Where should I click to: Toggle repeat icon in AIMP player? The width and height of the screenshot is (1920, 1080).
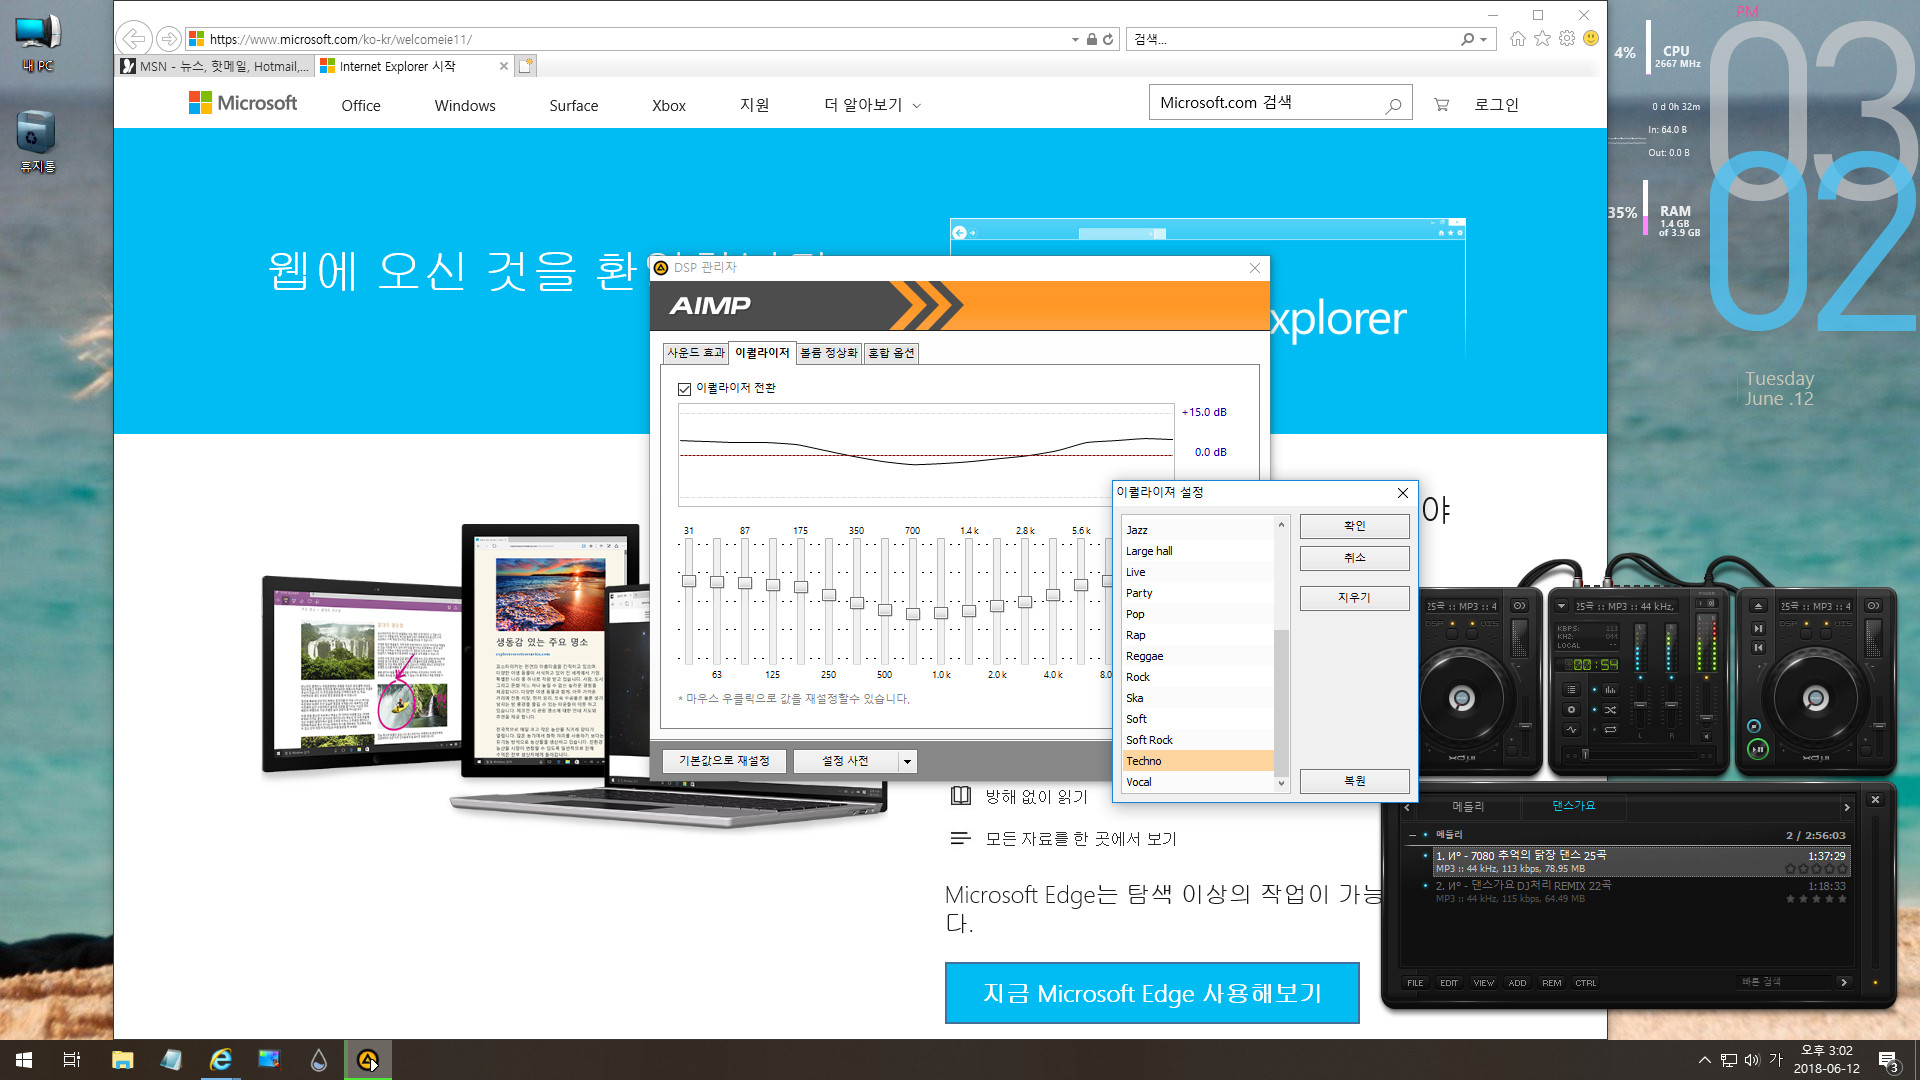tap(1610, 729)
